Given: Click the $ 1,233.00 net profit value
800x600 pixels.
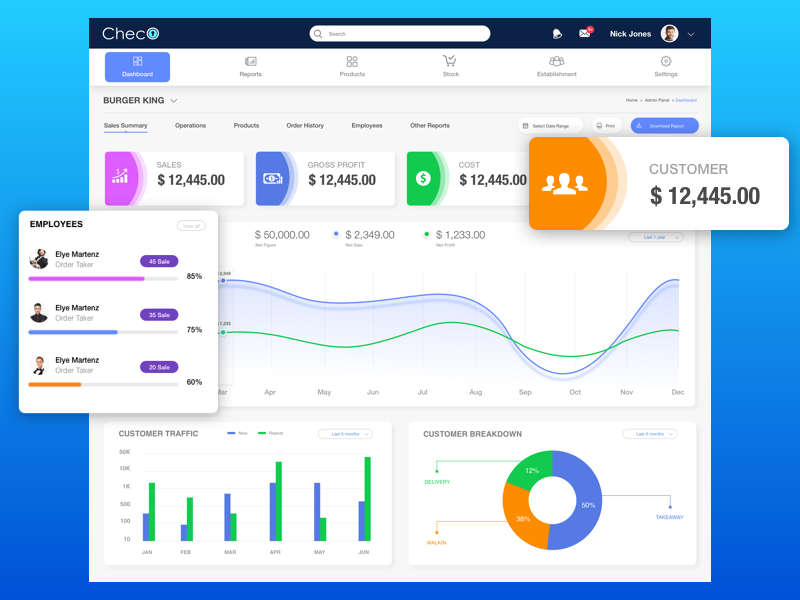Looking at the screenshot, I should pyautogui.click(x=460, y=235).
